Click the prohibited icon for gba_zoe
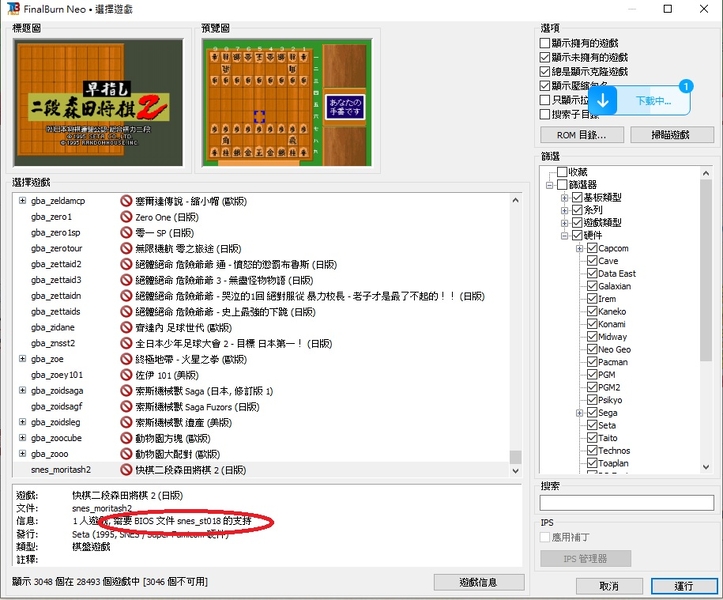Image resolution: width=723 pixels, height=600 pixels. click(126, 359)
